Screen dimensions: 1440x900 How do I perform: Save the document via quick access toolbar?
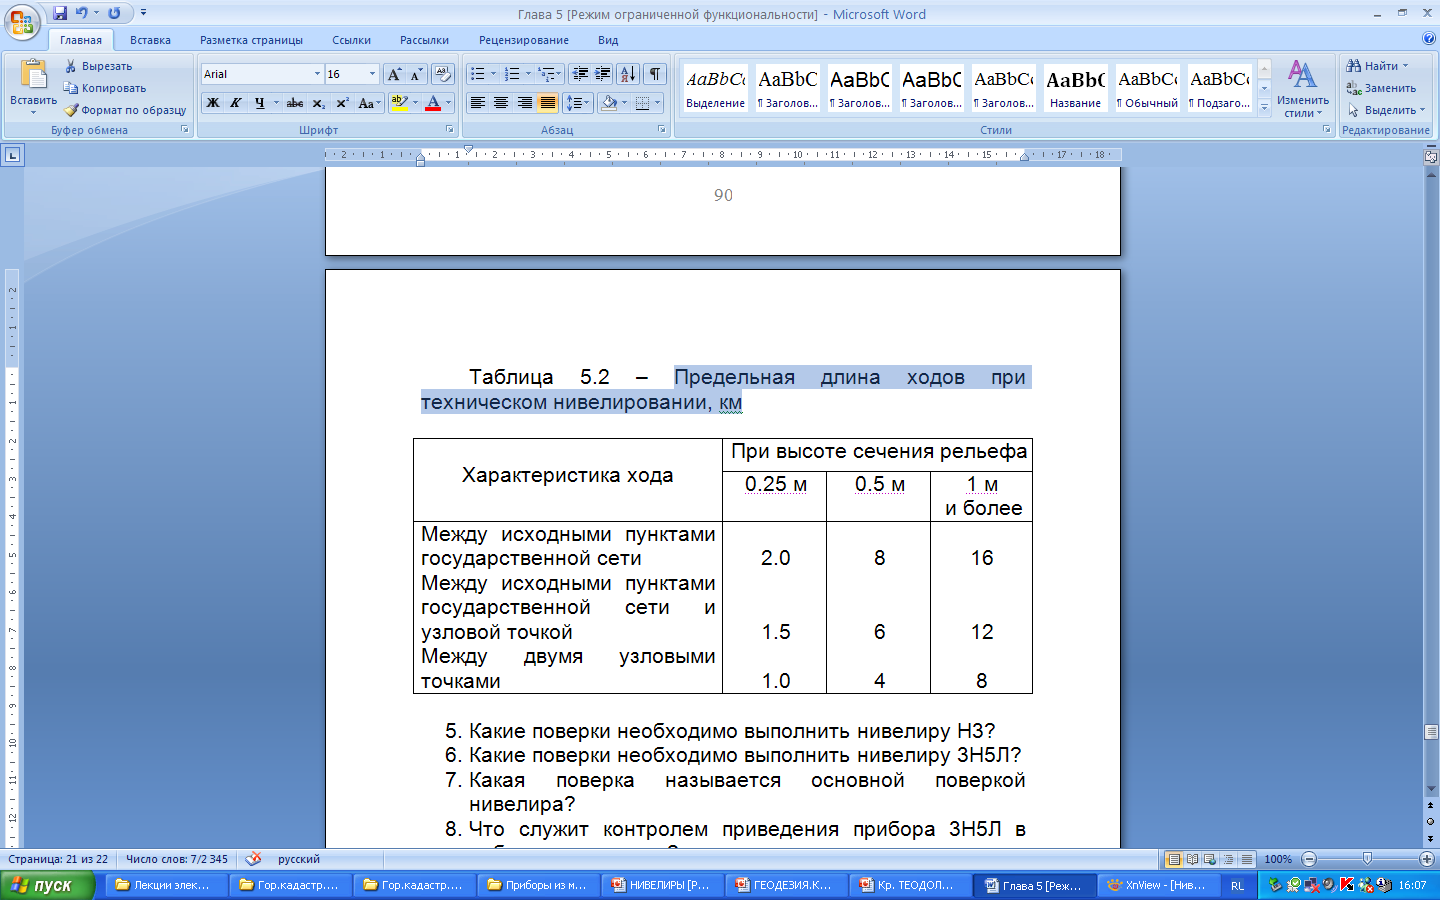pyautogui.click(x=60, y=14)
